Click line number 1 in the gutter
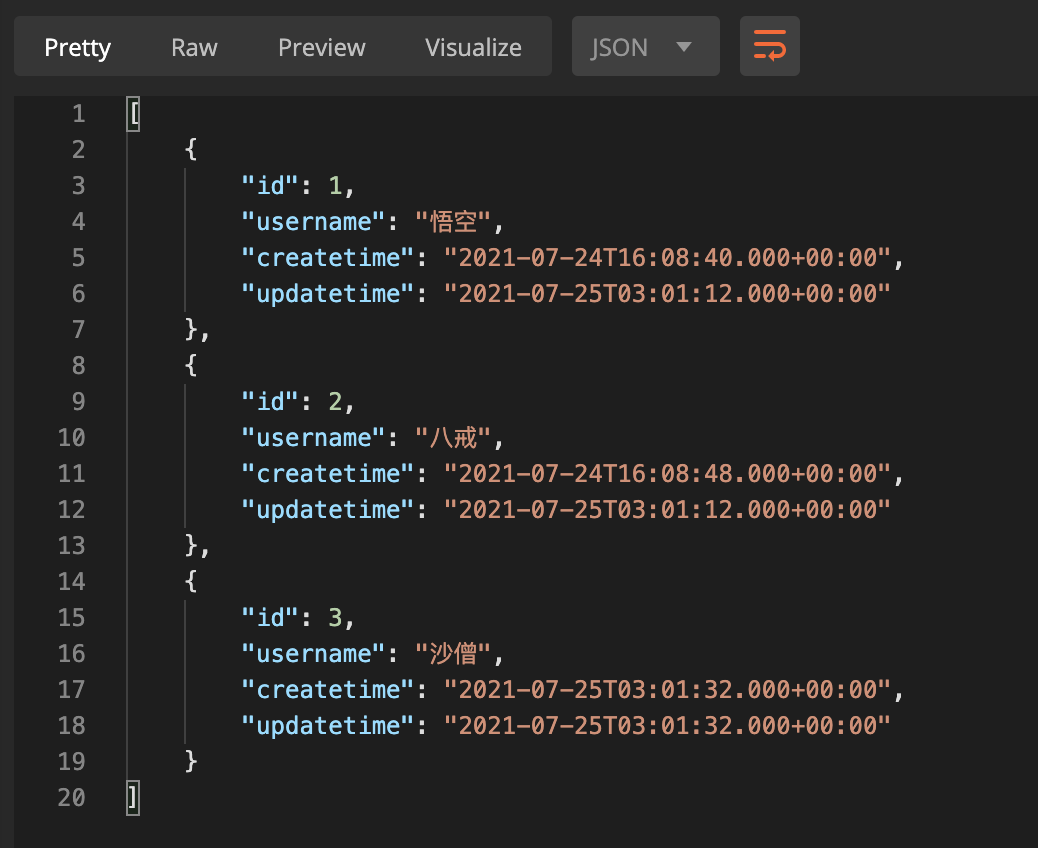The image size is (1038, 848). (78, 113)
